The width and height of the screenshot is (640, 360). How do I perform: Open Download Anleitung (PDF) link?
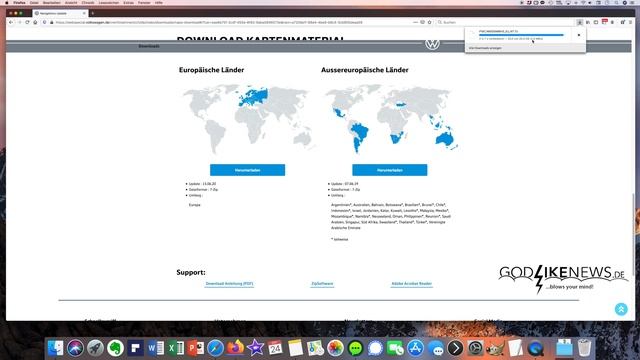(x=229, y=283)
